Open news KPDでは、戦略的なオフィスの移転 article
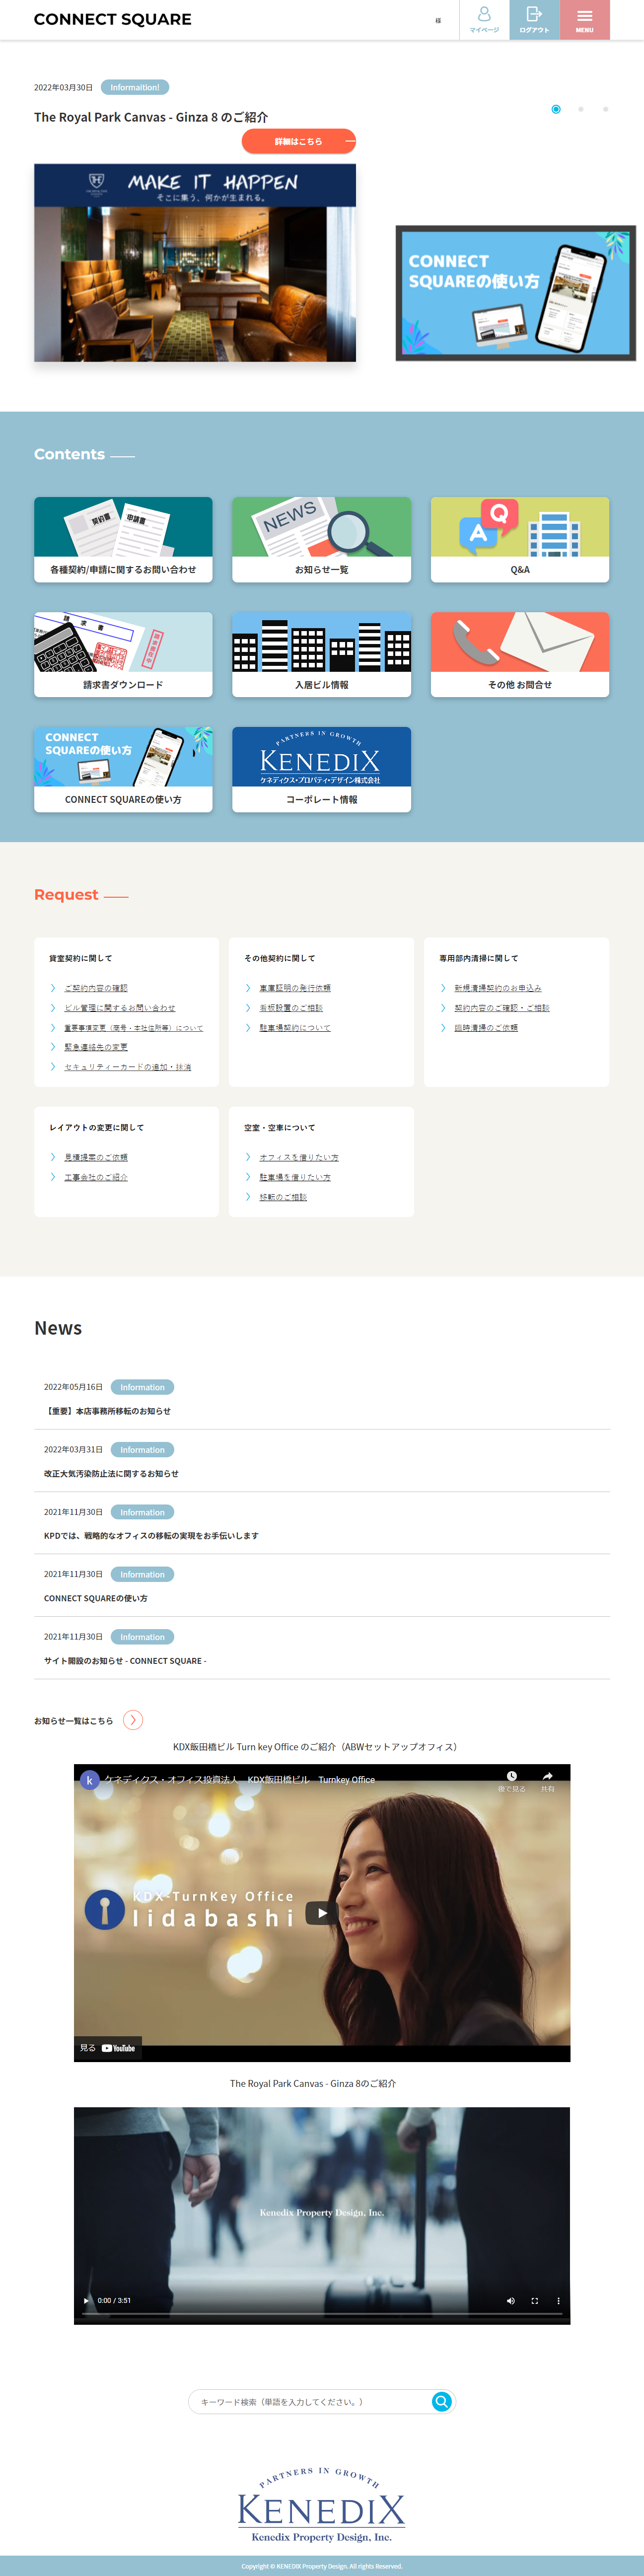 [151, 1536]
